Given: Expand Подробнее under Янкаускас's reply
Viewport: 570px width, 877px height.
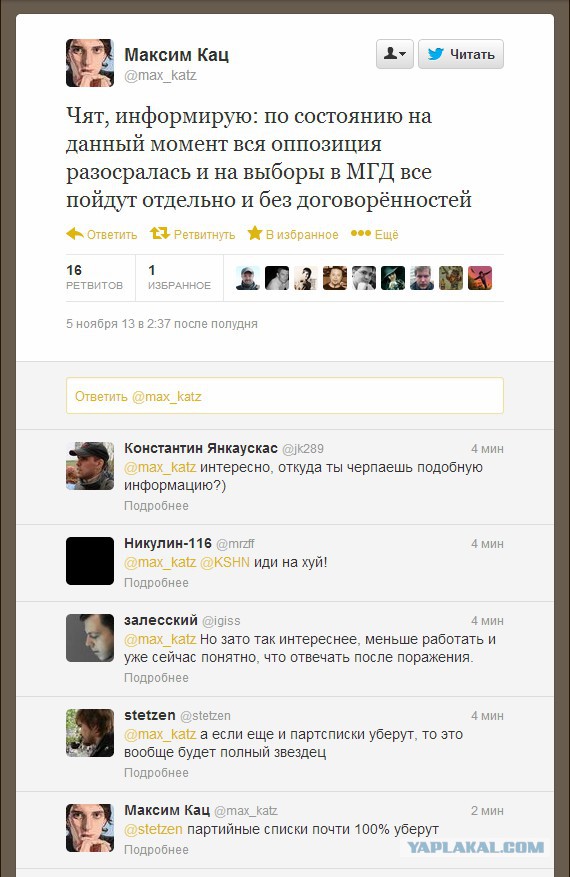Looking at the screenshot, I should (156, 506).
